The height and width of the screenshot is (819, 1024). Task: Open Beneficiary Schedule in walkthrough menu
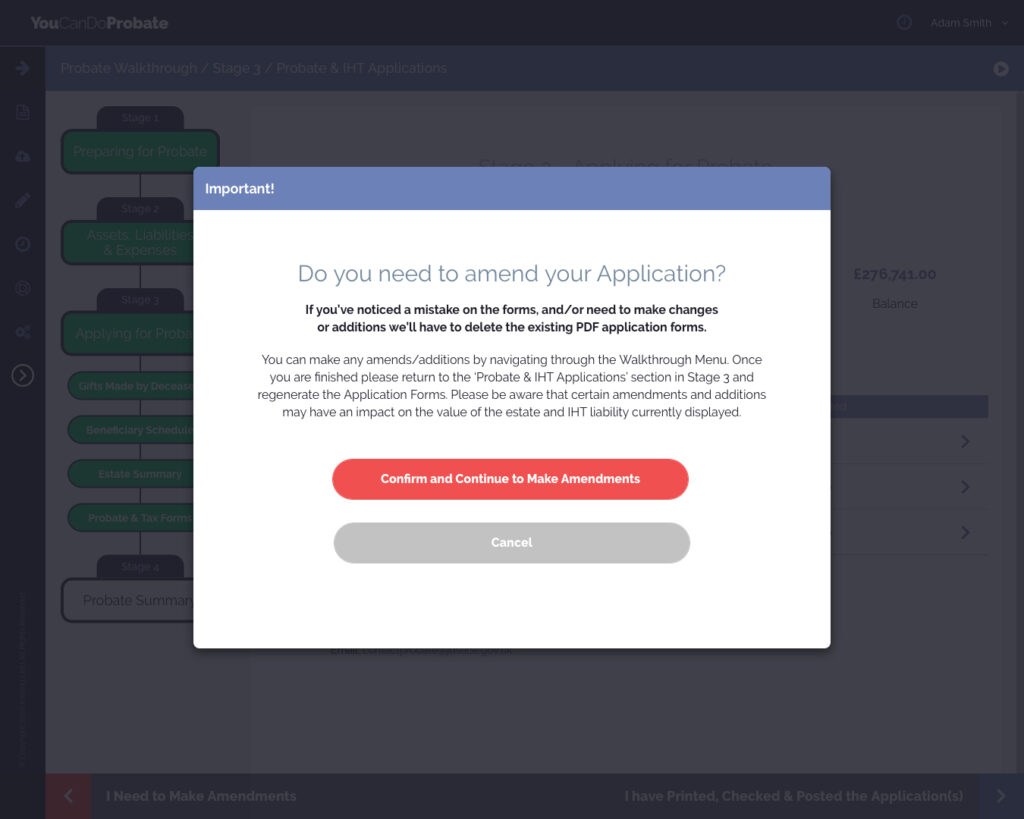pos(130,430)
